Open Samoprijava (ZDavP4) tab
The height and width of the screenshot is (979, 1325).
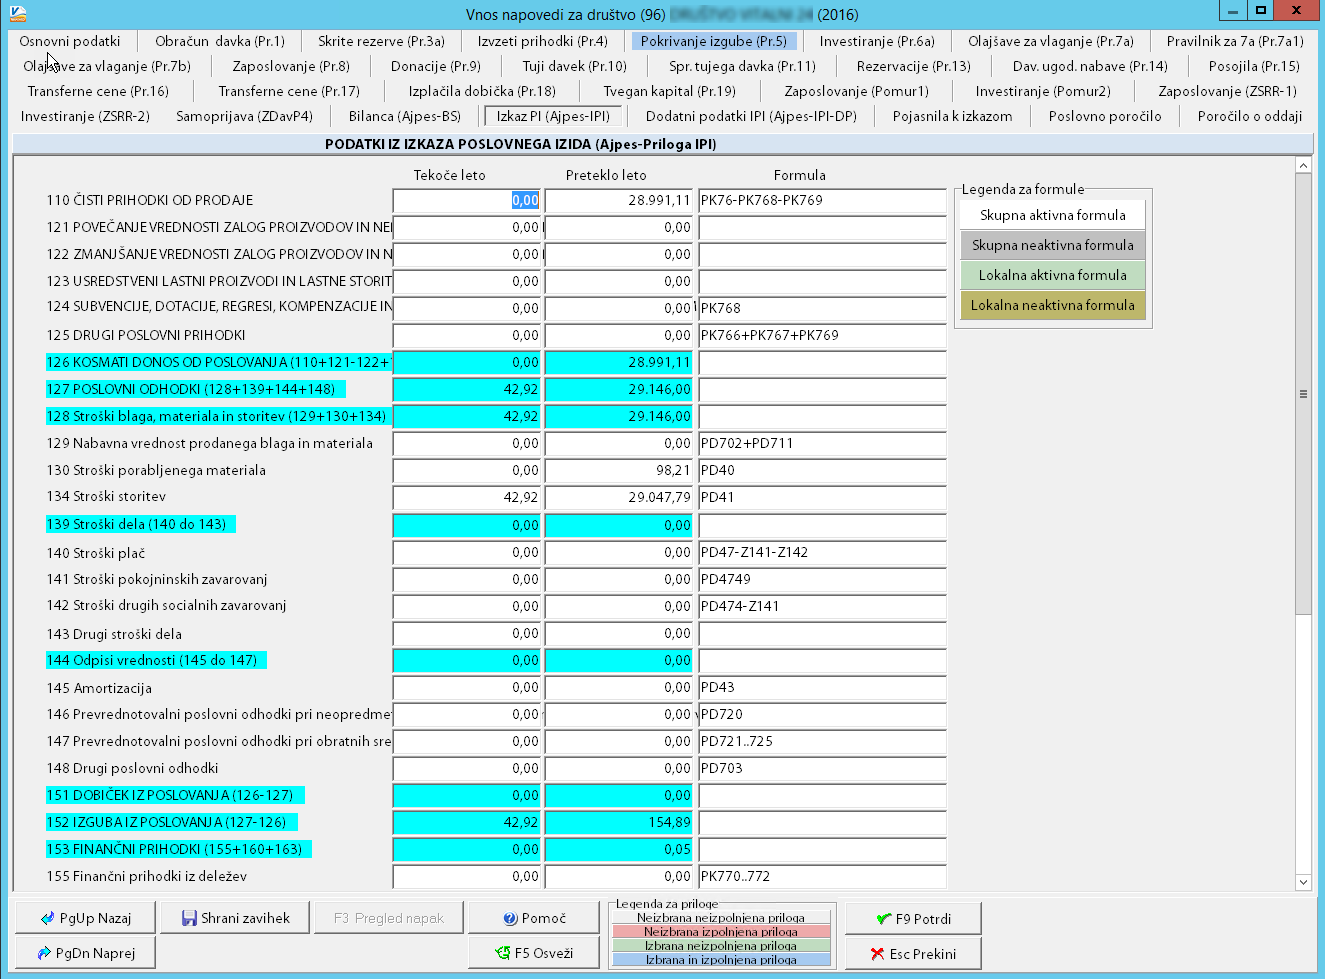[244, 116]
